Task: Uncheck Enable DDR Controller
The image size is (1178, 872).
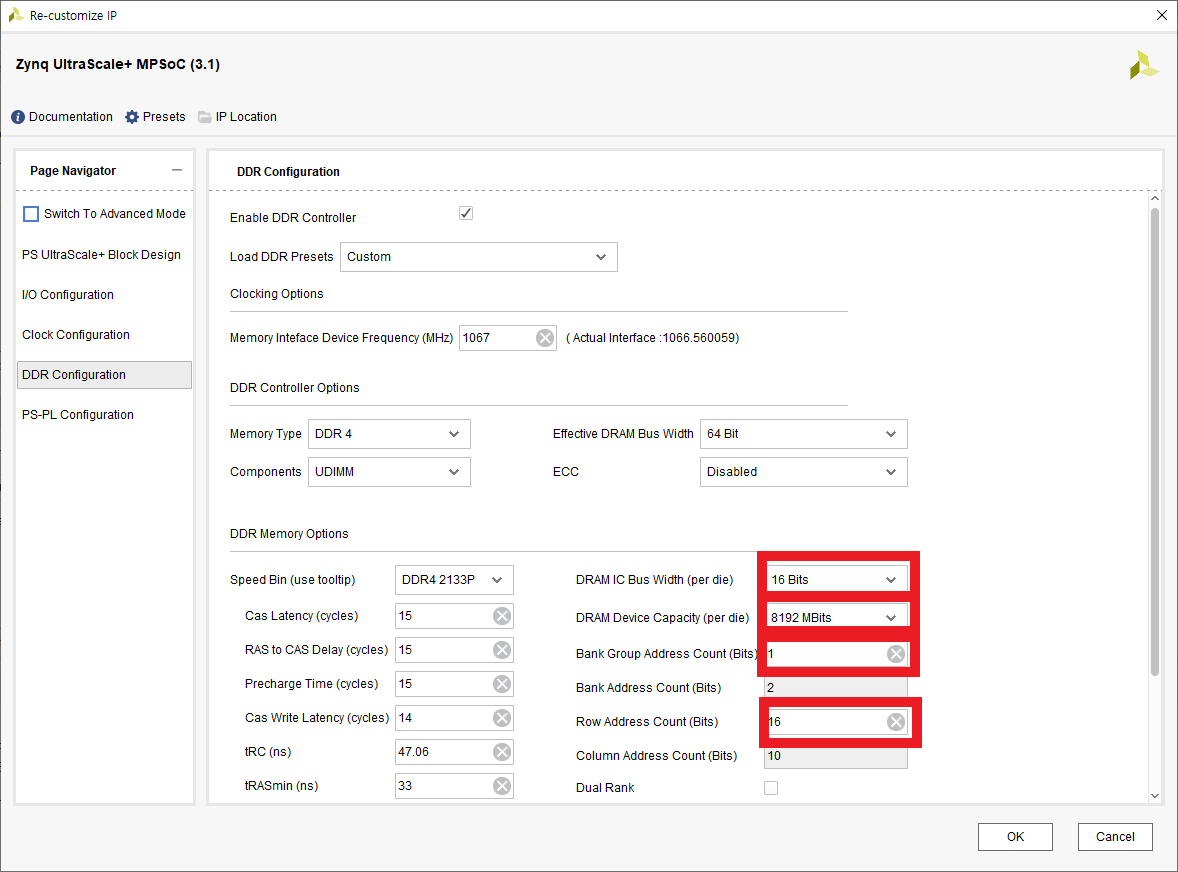Action: (466, 213)
